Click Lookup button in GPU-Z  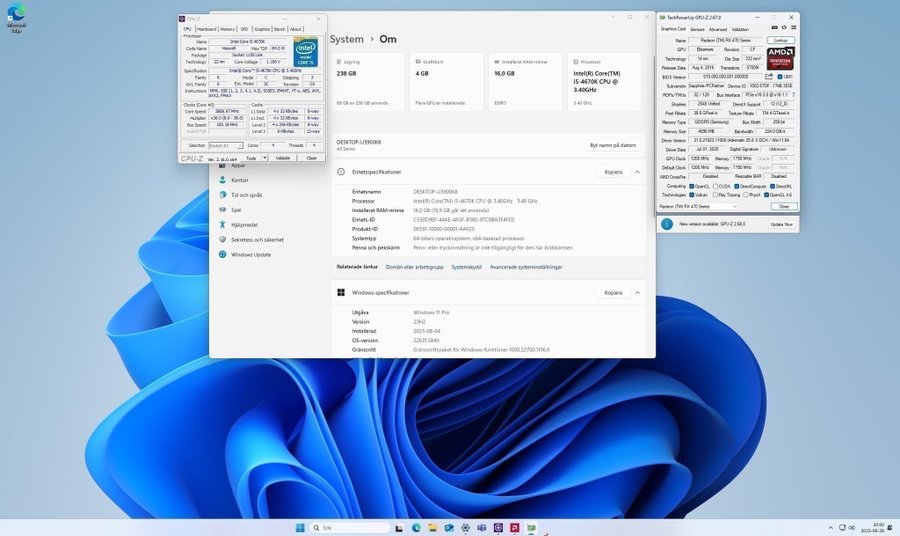coord(781,40)
